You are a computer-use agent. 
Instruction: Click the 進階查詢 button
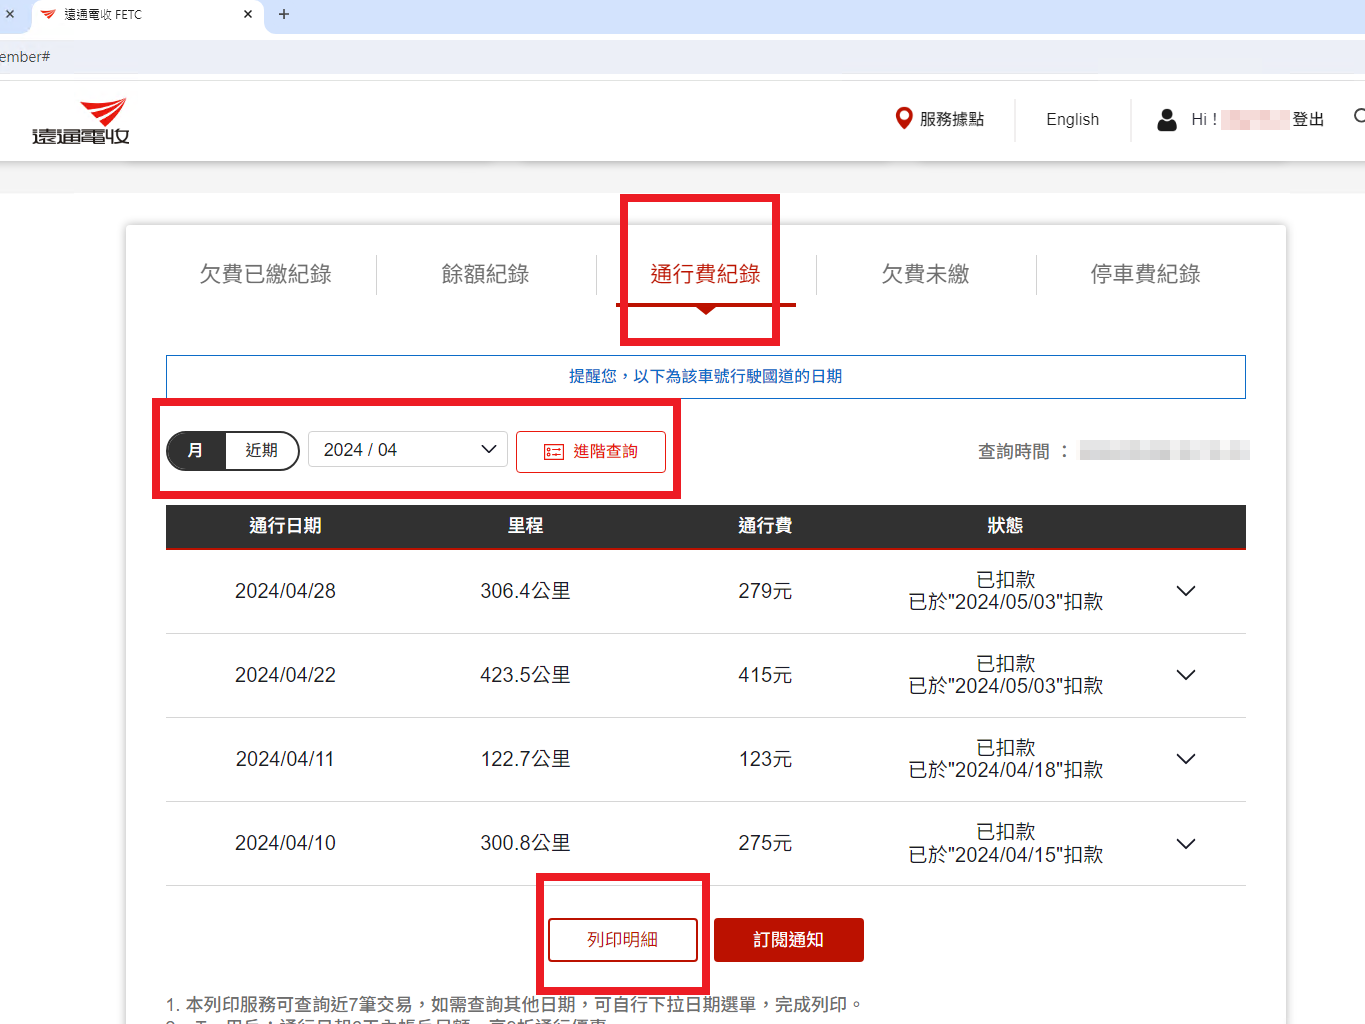[591, 452]
